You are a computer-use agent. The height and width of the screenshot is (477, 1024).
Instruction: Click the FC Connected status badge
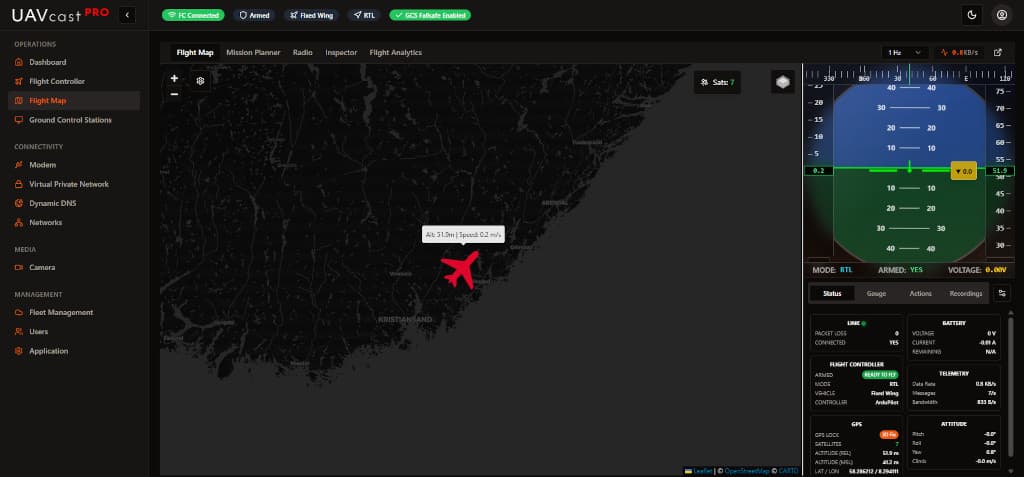193,15
